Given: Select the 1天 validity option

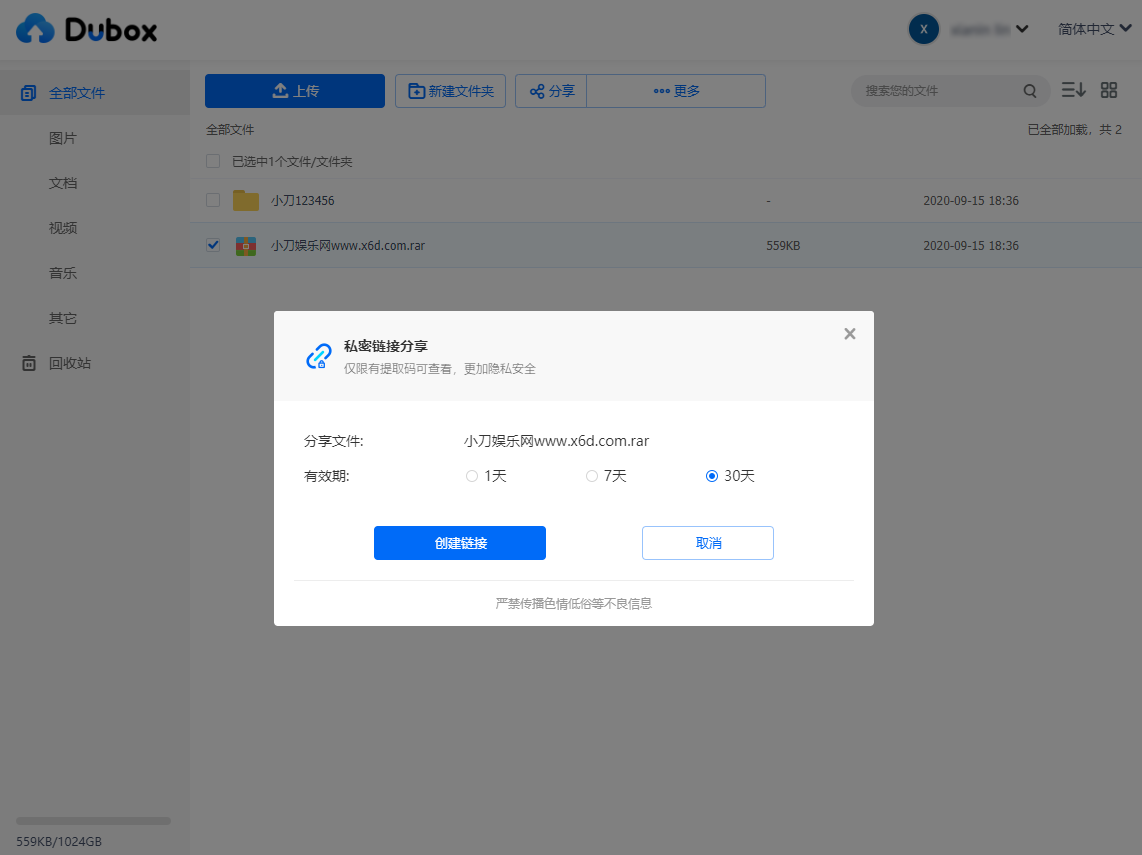Looking at the screenshot, I should click(472, 476).
